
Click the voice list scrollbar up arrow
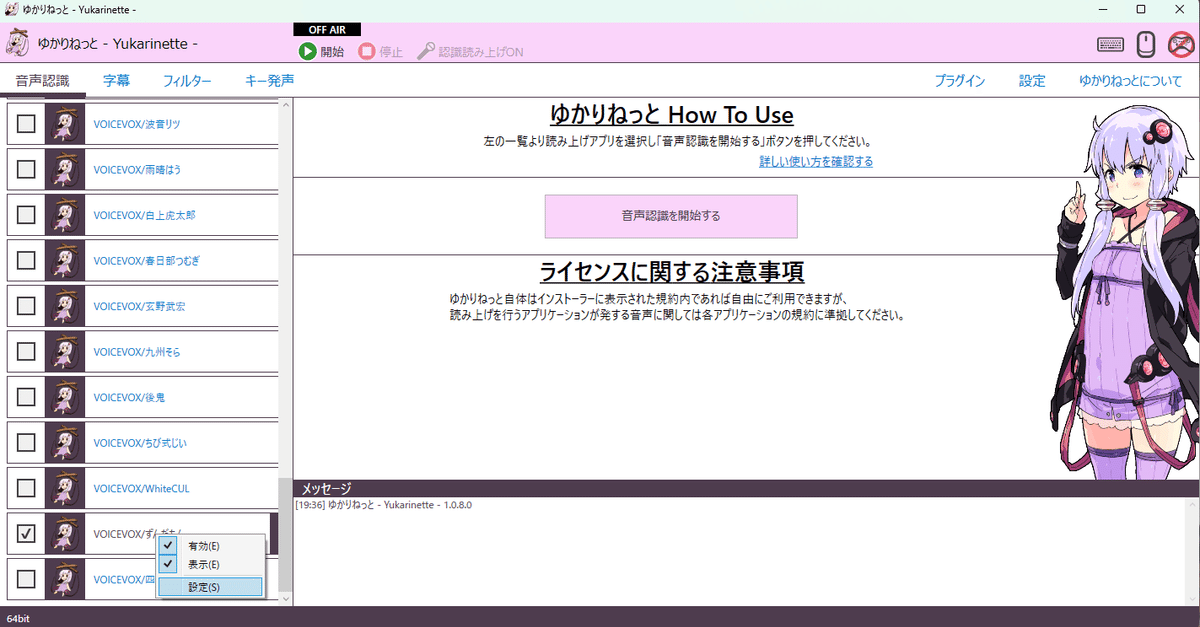pyautogui.click(x=285, y=104)
